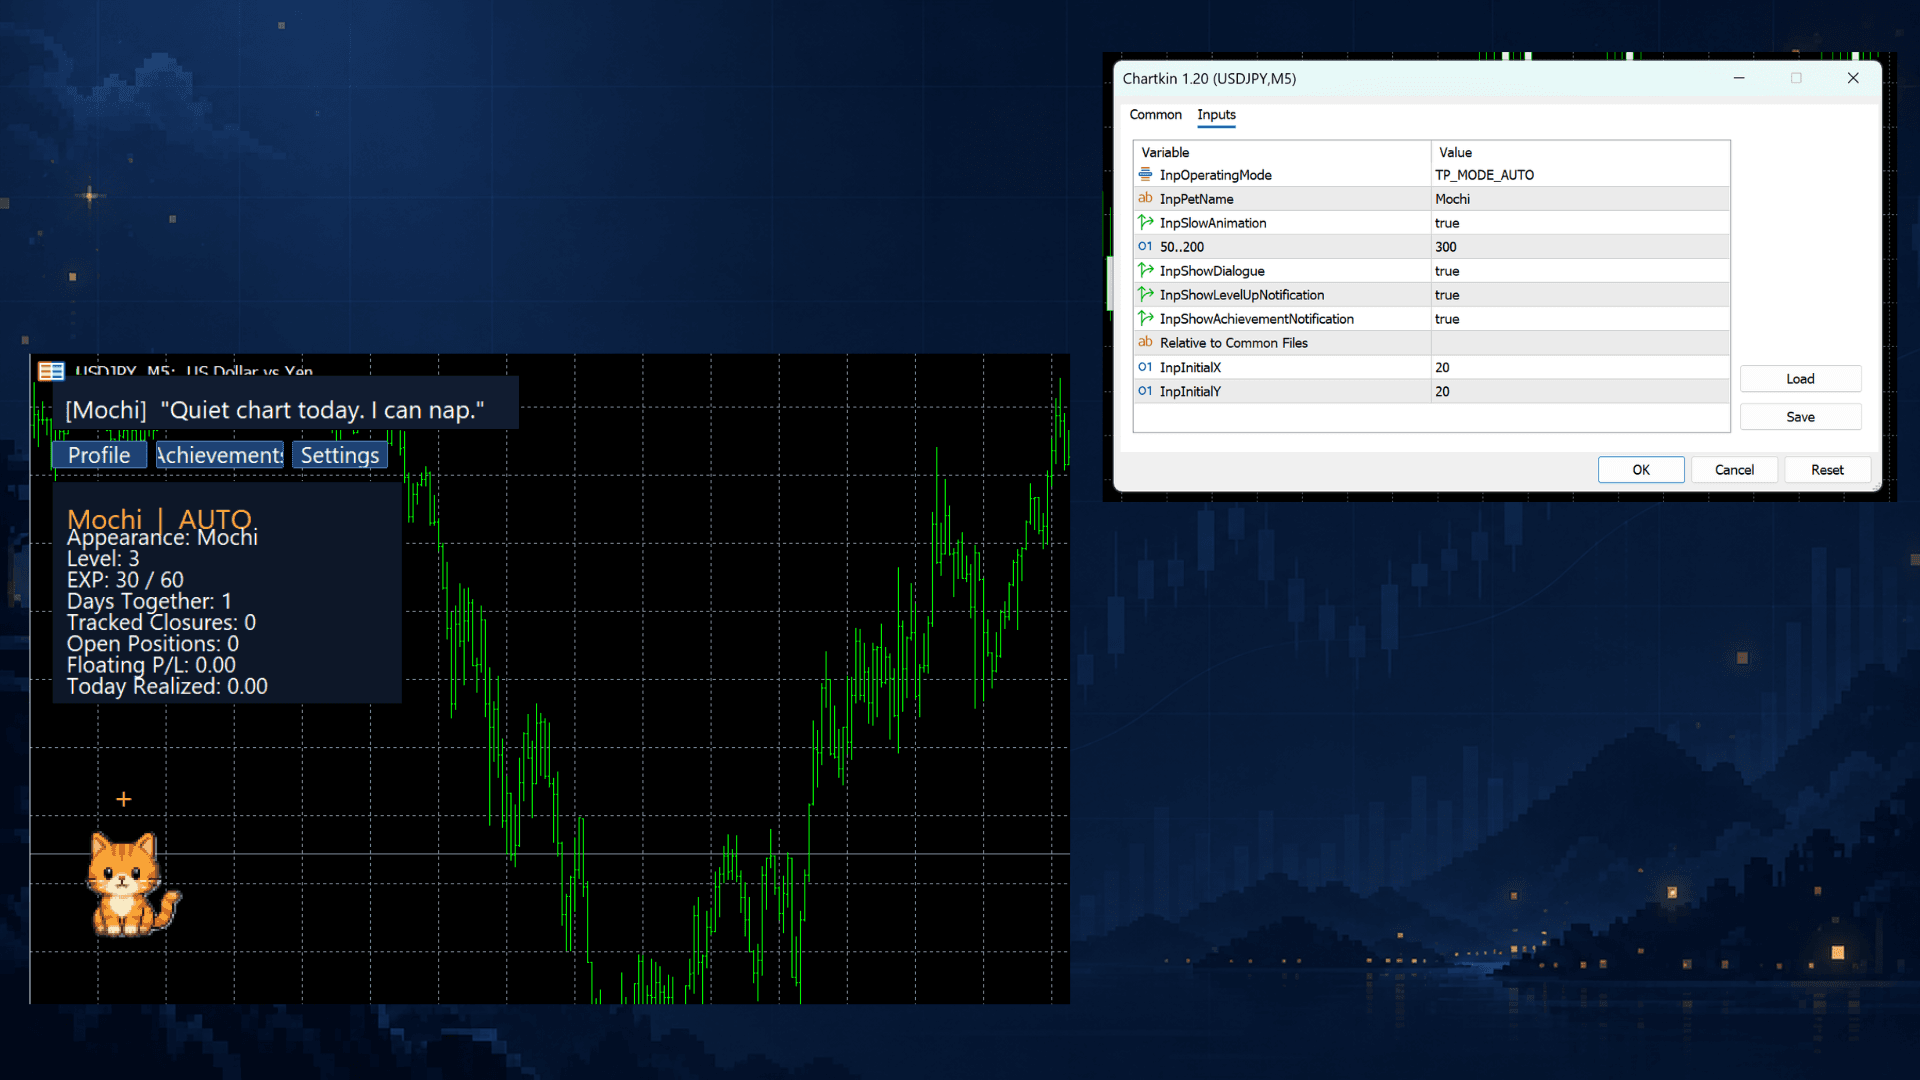The height and width of the screenshot is (1080, 1920).
Task: Open the TP_MODE_AUTO value dropdown
Action: (x=1580, y=175)
